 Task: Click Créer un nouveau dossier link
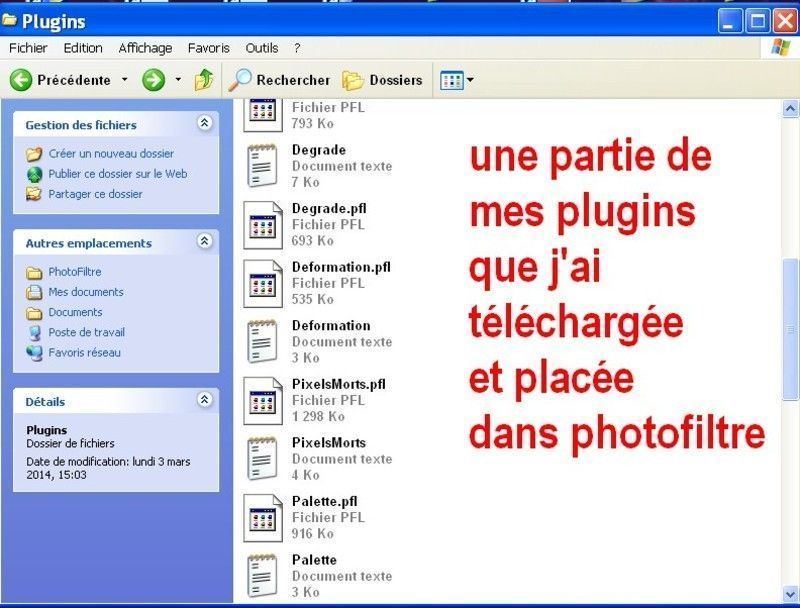[x=111, y=154]
